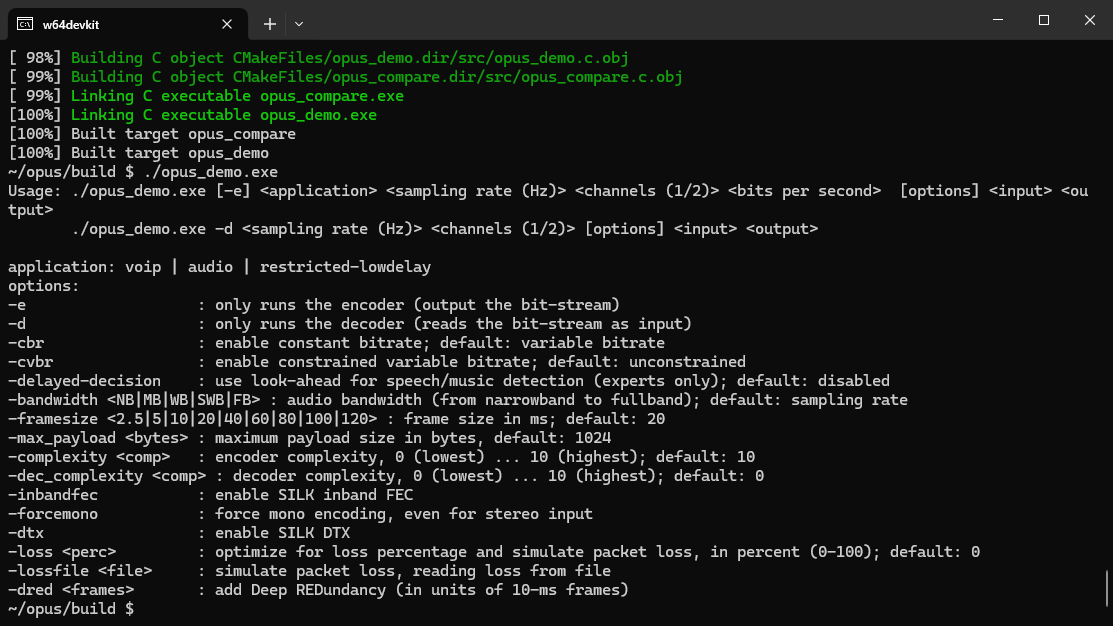
Task: Click the final ~/opus/build $ prompt line
Action: point(71,609)
